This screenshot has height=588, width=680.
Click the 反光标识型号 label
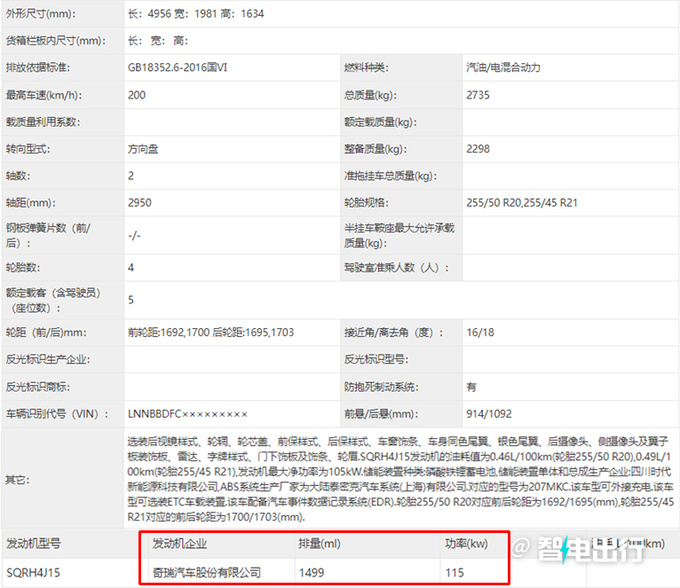point(376,359)
